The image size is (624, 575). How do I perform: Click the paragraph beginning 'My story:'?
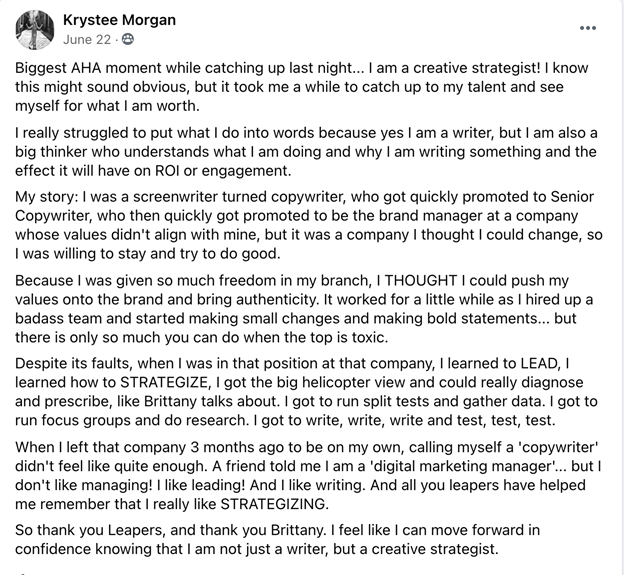tap(308, 225)
